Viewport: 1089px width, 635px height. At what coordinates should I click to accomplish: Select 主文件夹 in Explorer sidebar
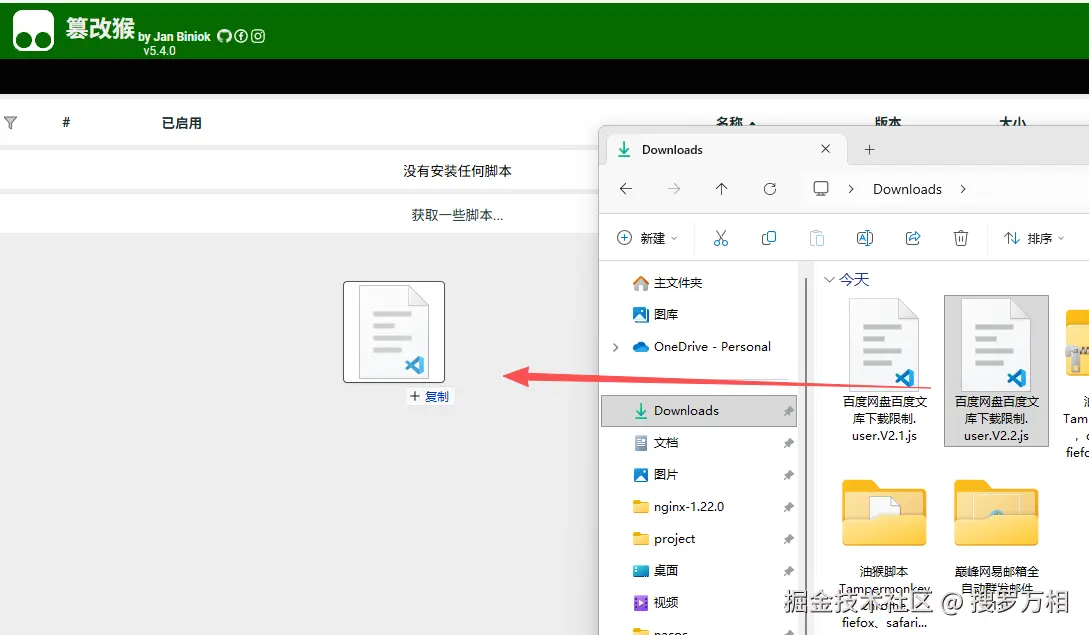coord(667,283)
